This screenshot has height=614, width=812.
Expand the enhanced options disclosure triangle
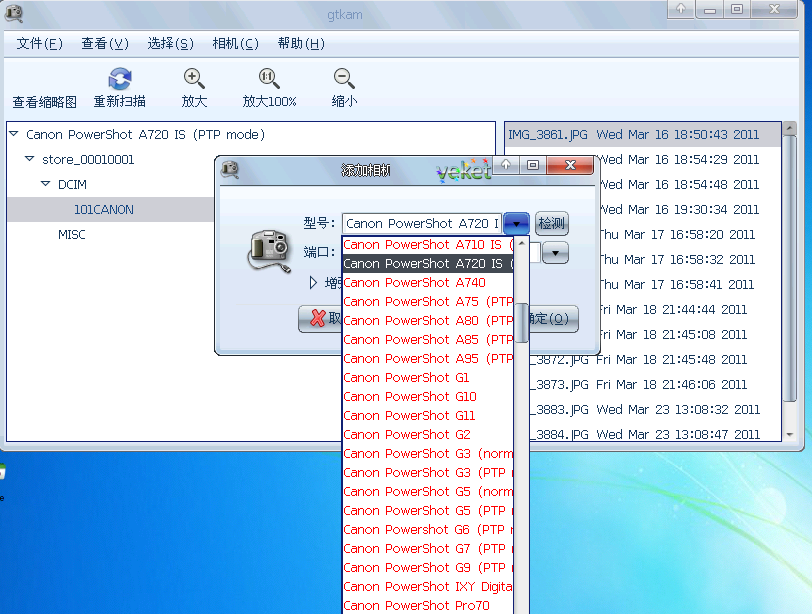click(x=313, y=283)
